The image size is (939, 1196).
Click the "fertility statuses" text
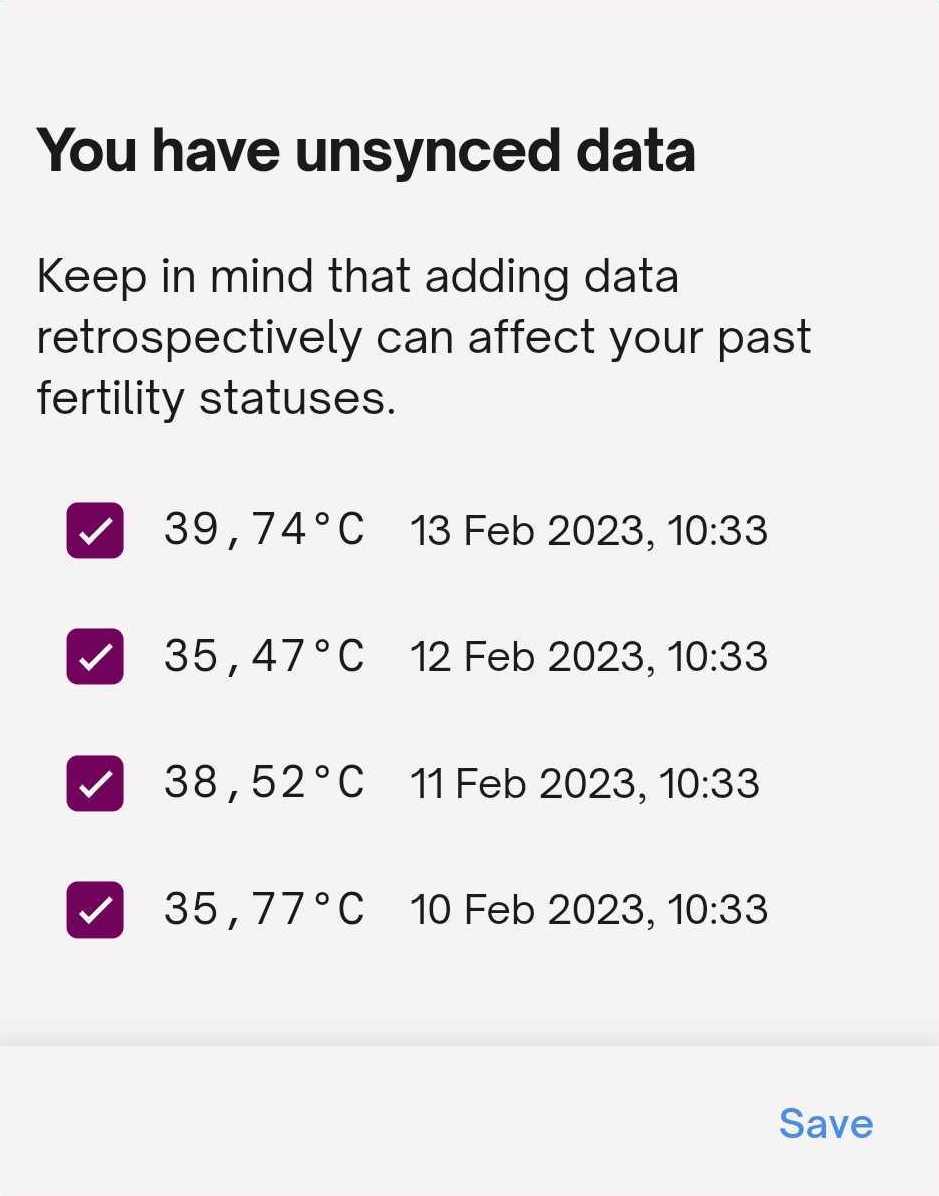pos(215,399)
